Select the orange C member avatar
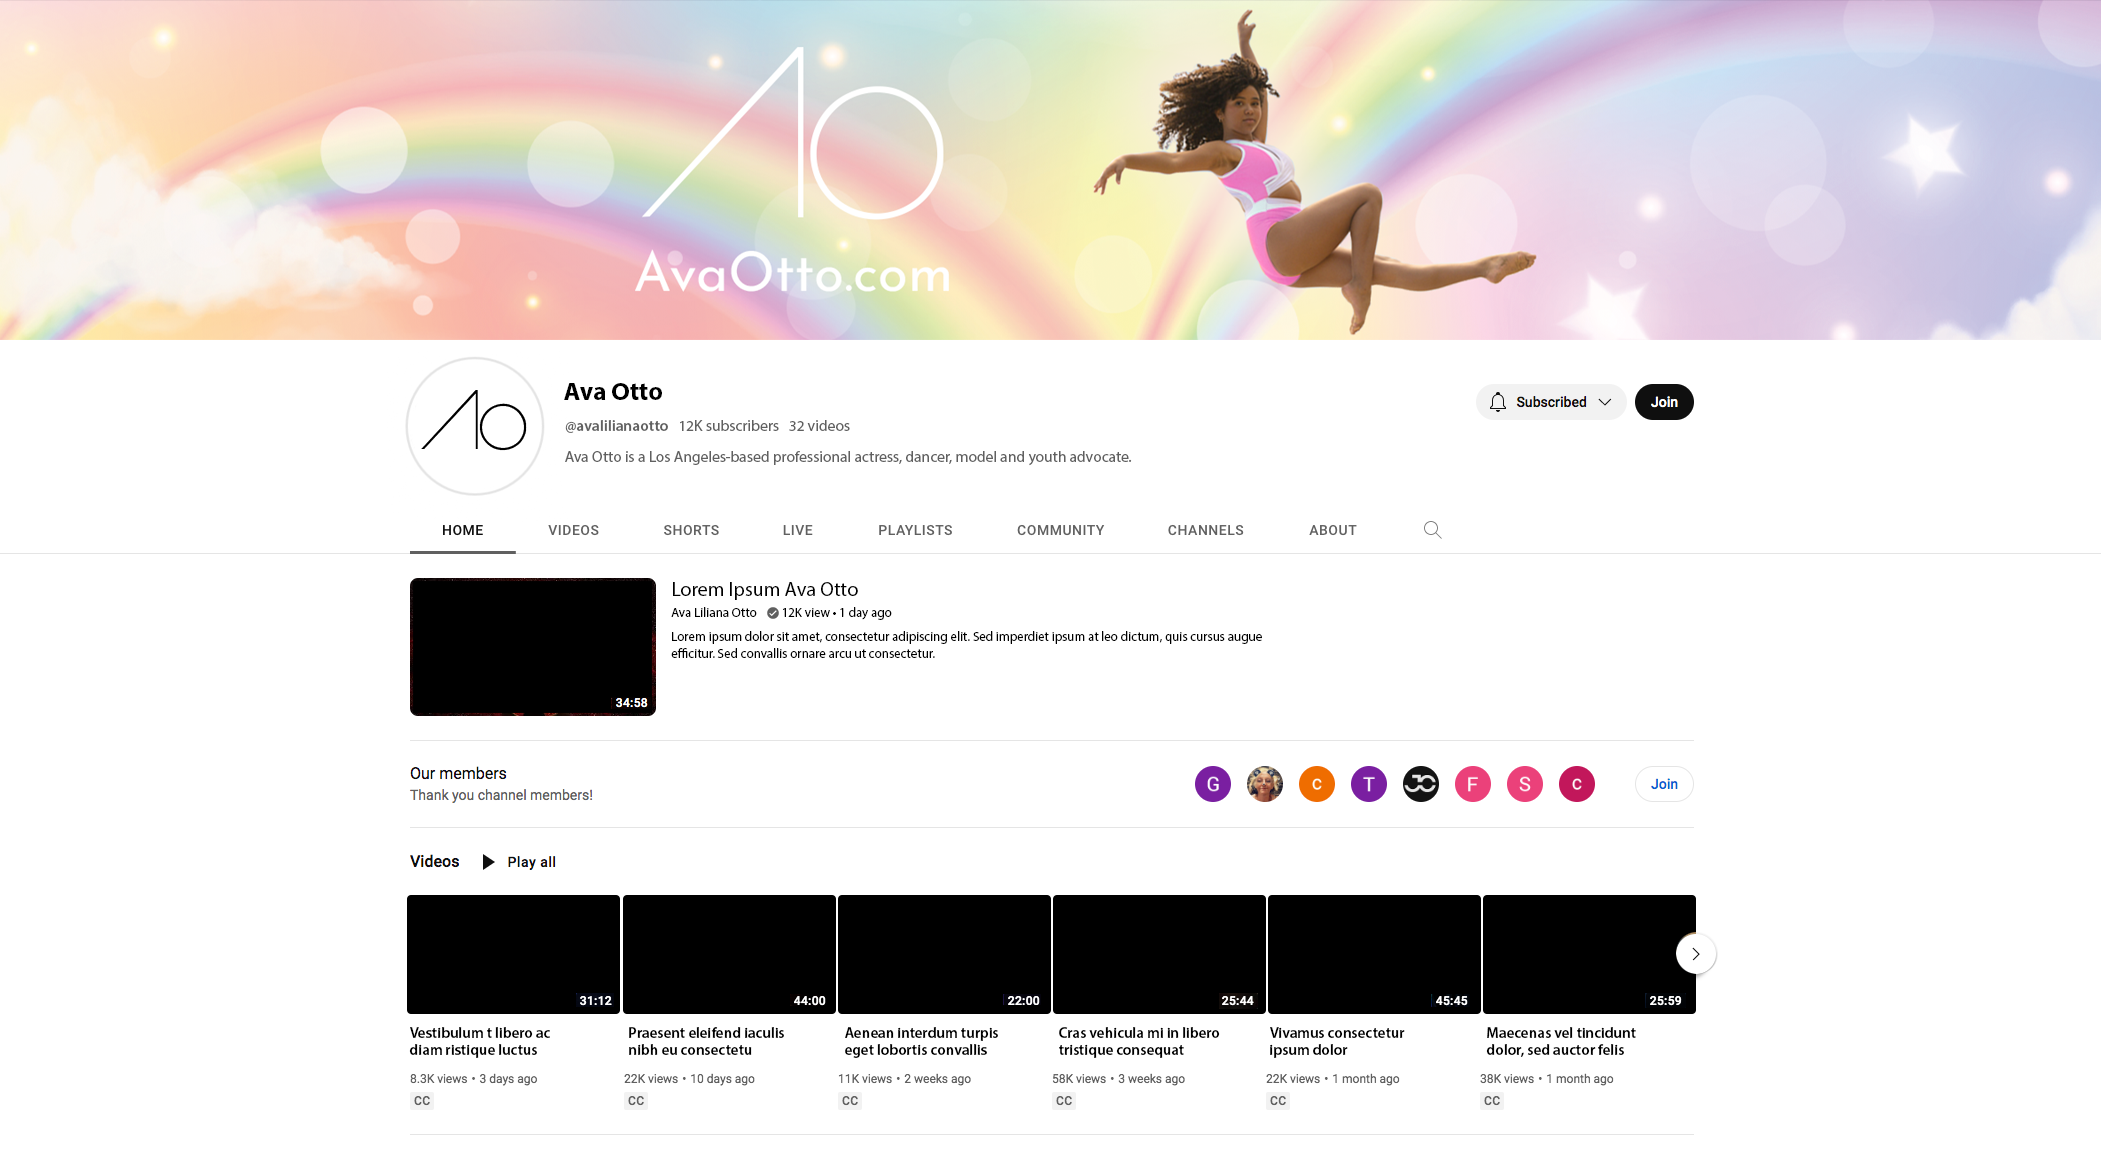 click(1317, 784)
